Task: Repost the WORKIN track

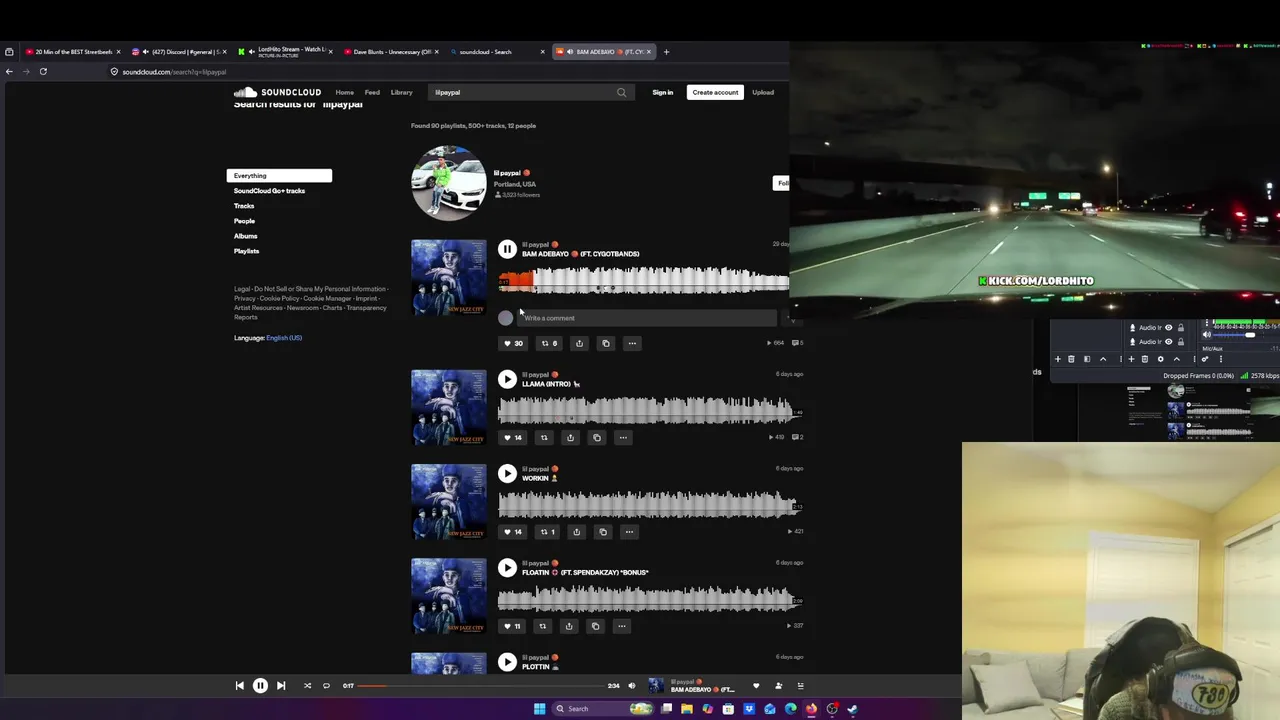Action: (547, 532)
